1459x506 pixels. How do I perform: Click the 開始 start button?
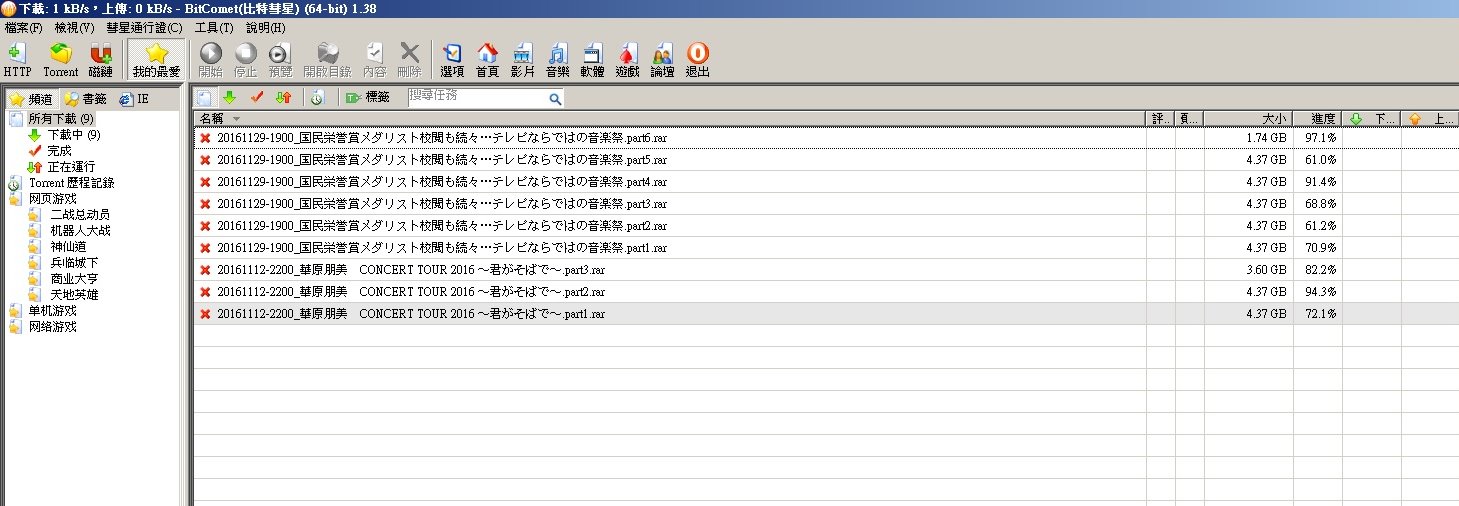coord(211,60)
